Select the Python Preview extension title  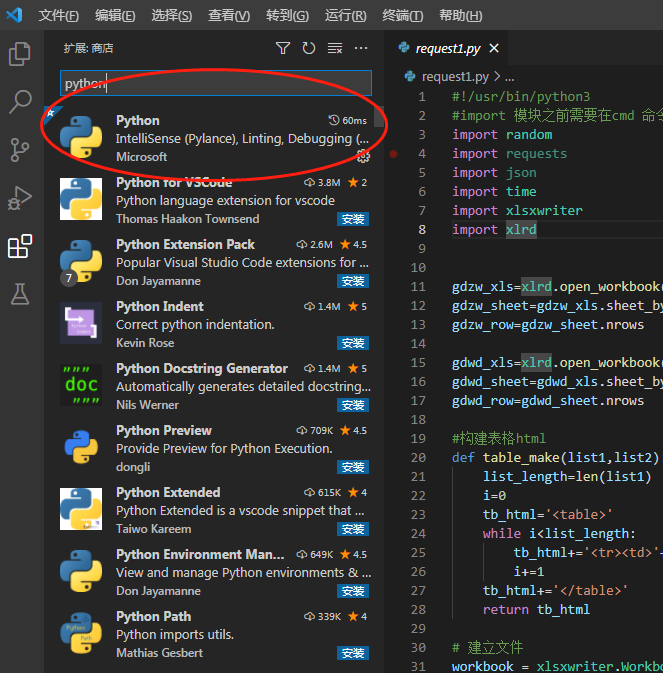pyautogui.click(x=163, y=430)
